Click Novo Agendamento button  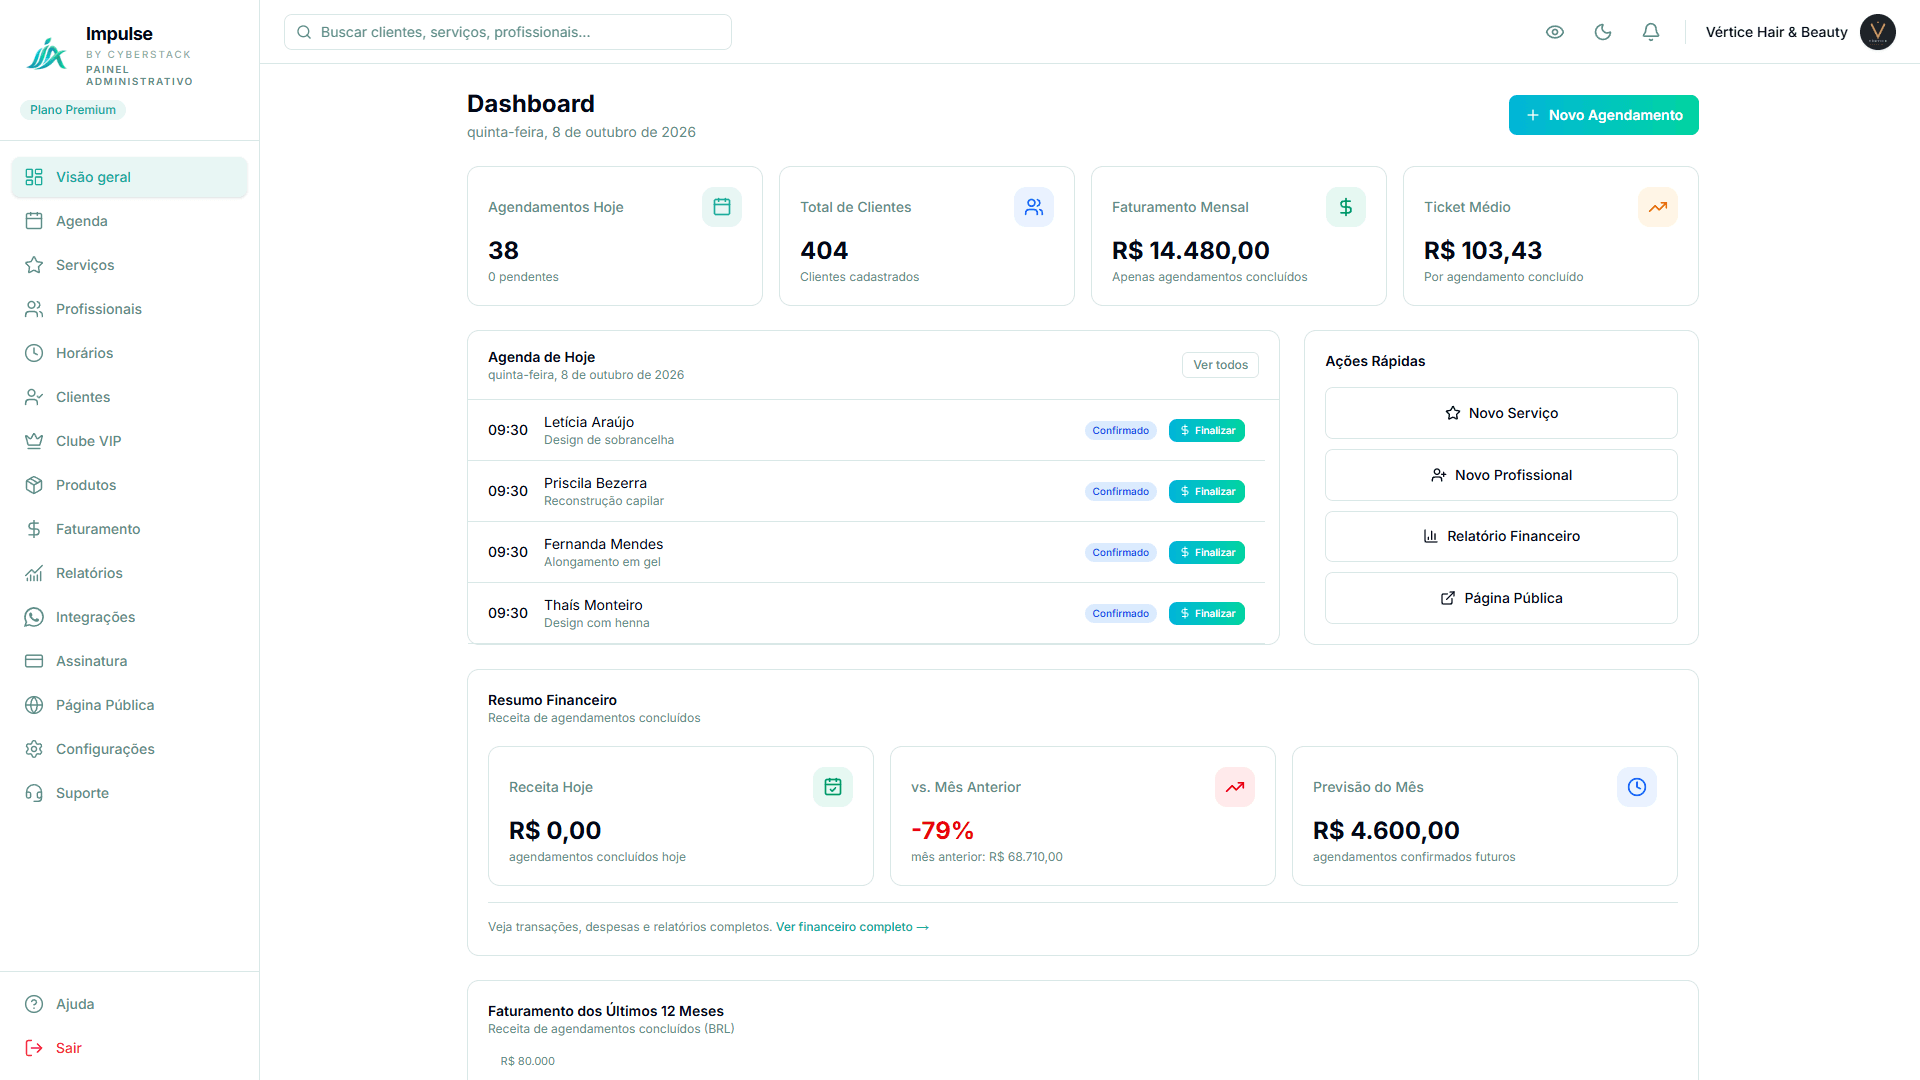click(x=1603, y=115)
